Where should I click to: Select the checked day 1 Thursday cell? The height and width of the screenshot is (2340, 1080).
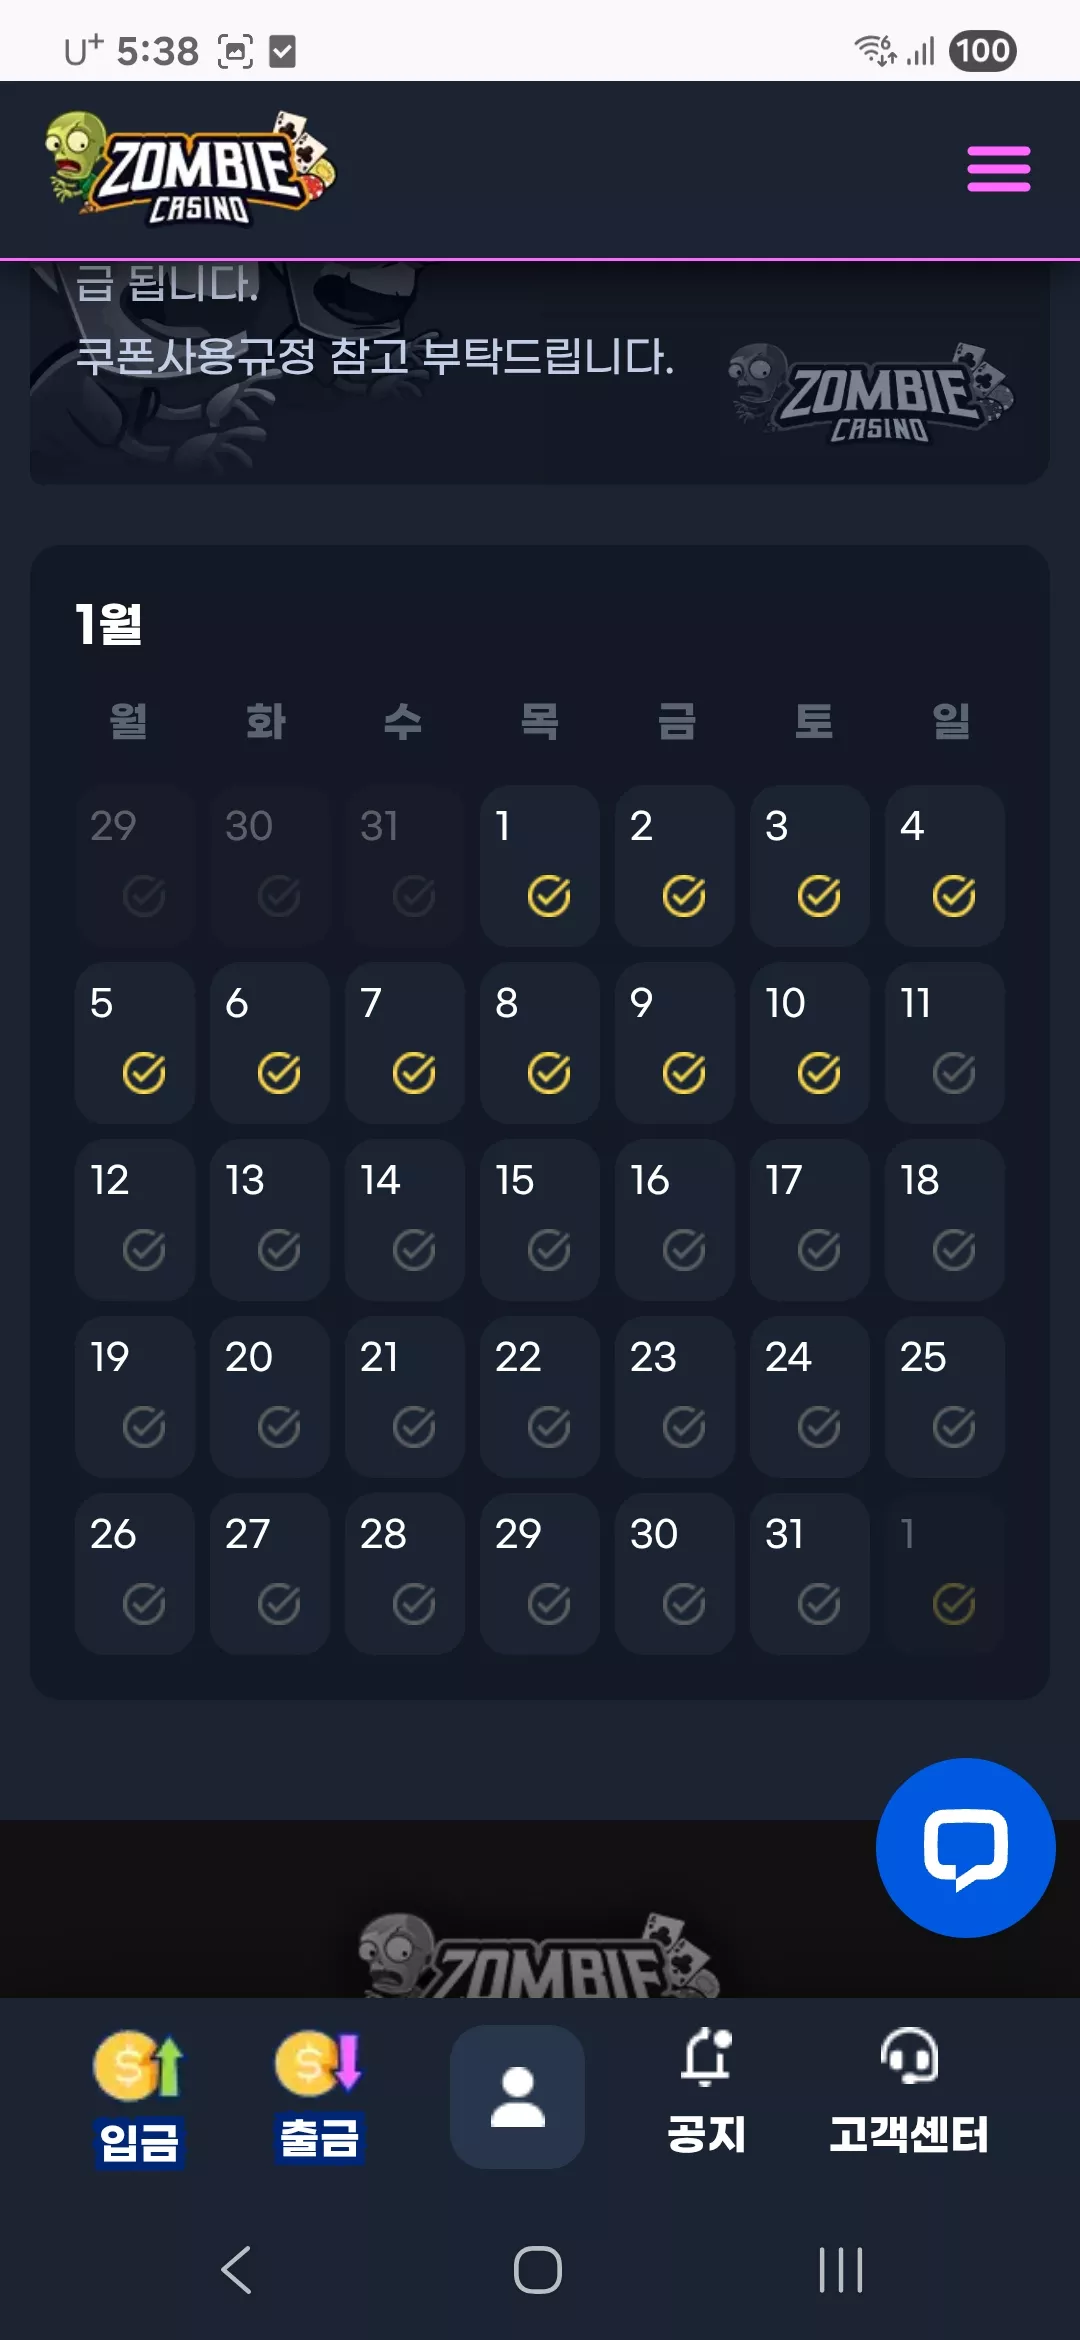point(540,866)
